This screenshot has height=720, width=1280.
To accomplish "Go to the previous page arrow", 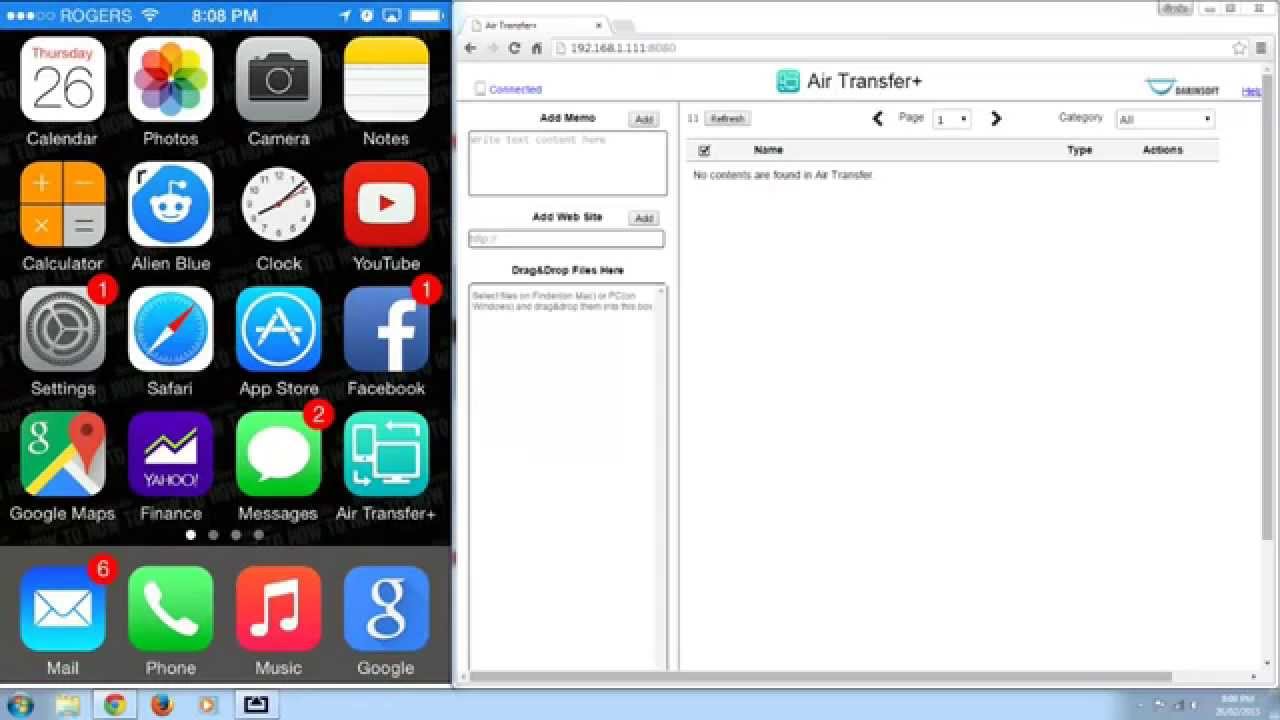I will [878, 118].
